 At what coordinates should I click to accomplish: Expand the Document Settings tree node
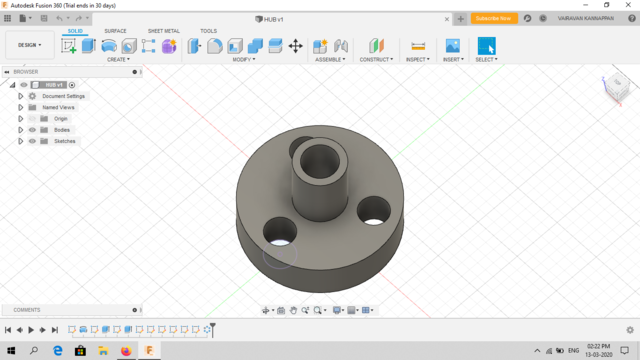click(20, 96)
